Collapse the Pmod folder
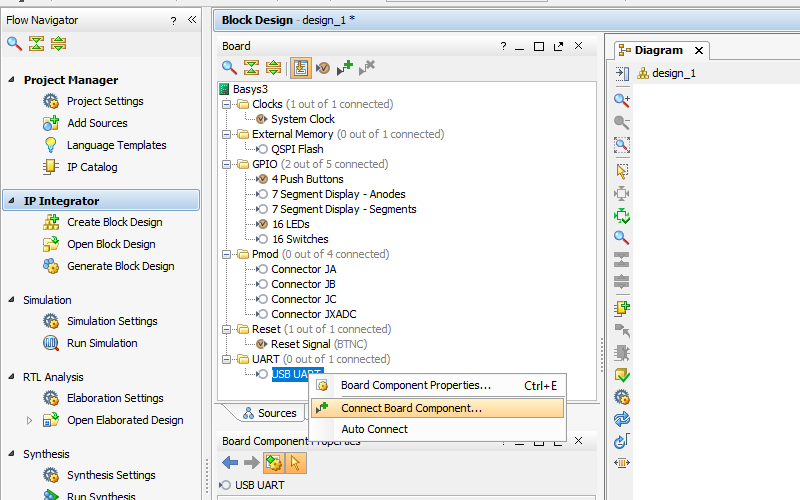The image size is (800, 500). pos(227,254)
